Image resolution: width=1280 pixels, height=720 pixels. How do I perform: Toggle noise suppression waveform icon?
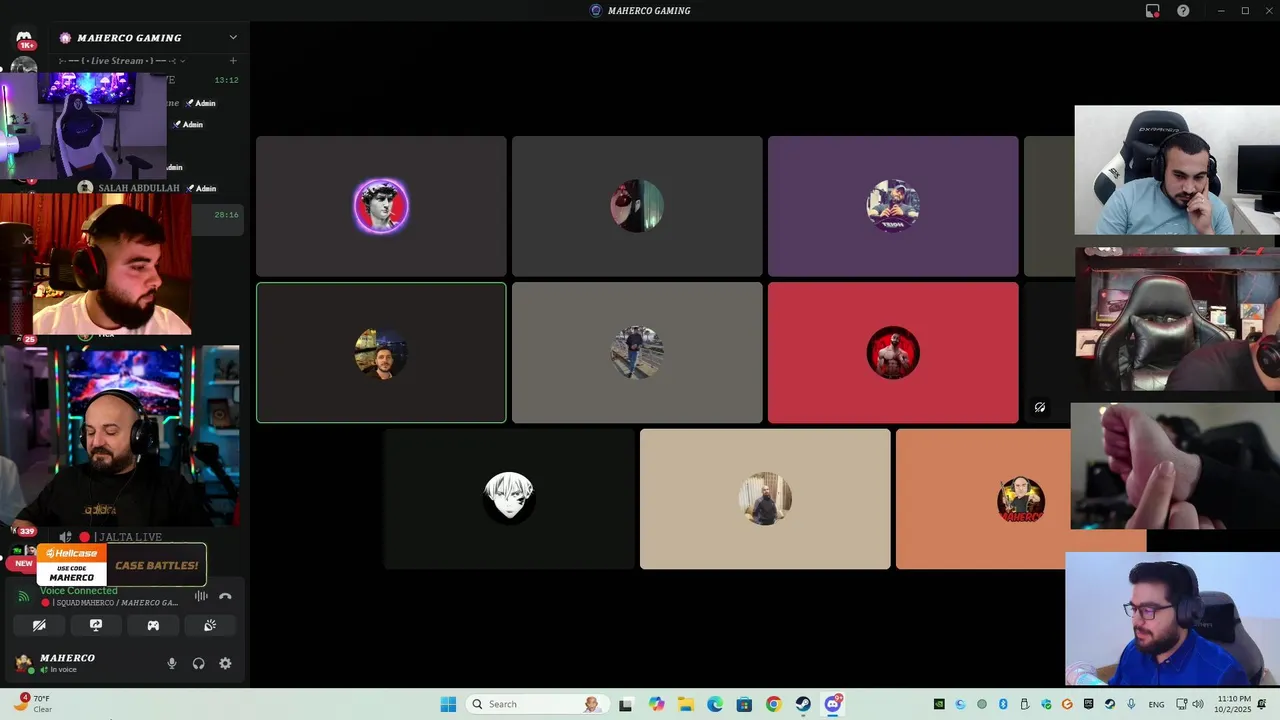201,596
